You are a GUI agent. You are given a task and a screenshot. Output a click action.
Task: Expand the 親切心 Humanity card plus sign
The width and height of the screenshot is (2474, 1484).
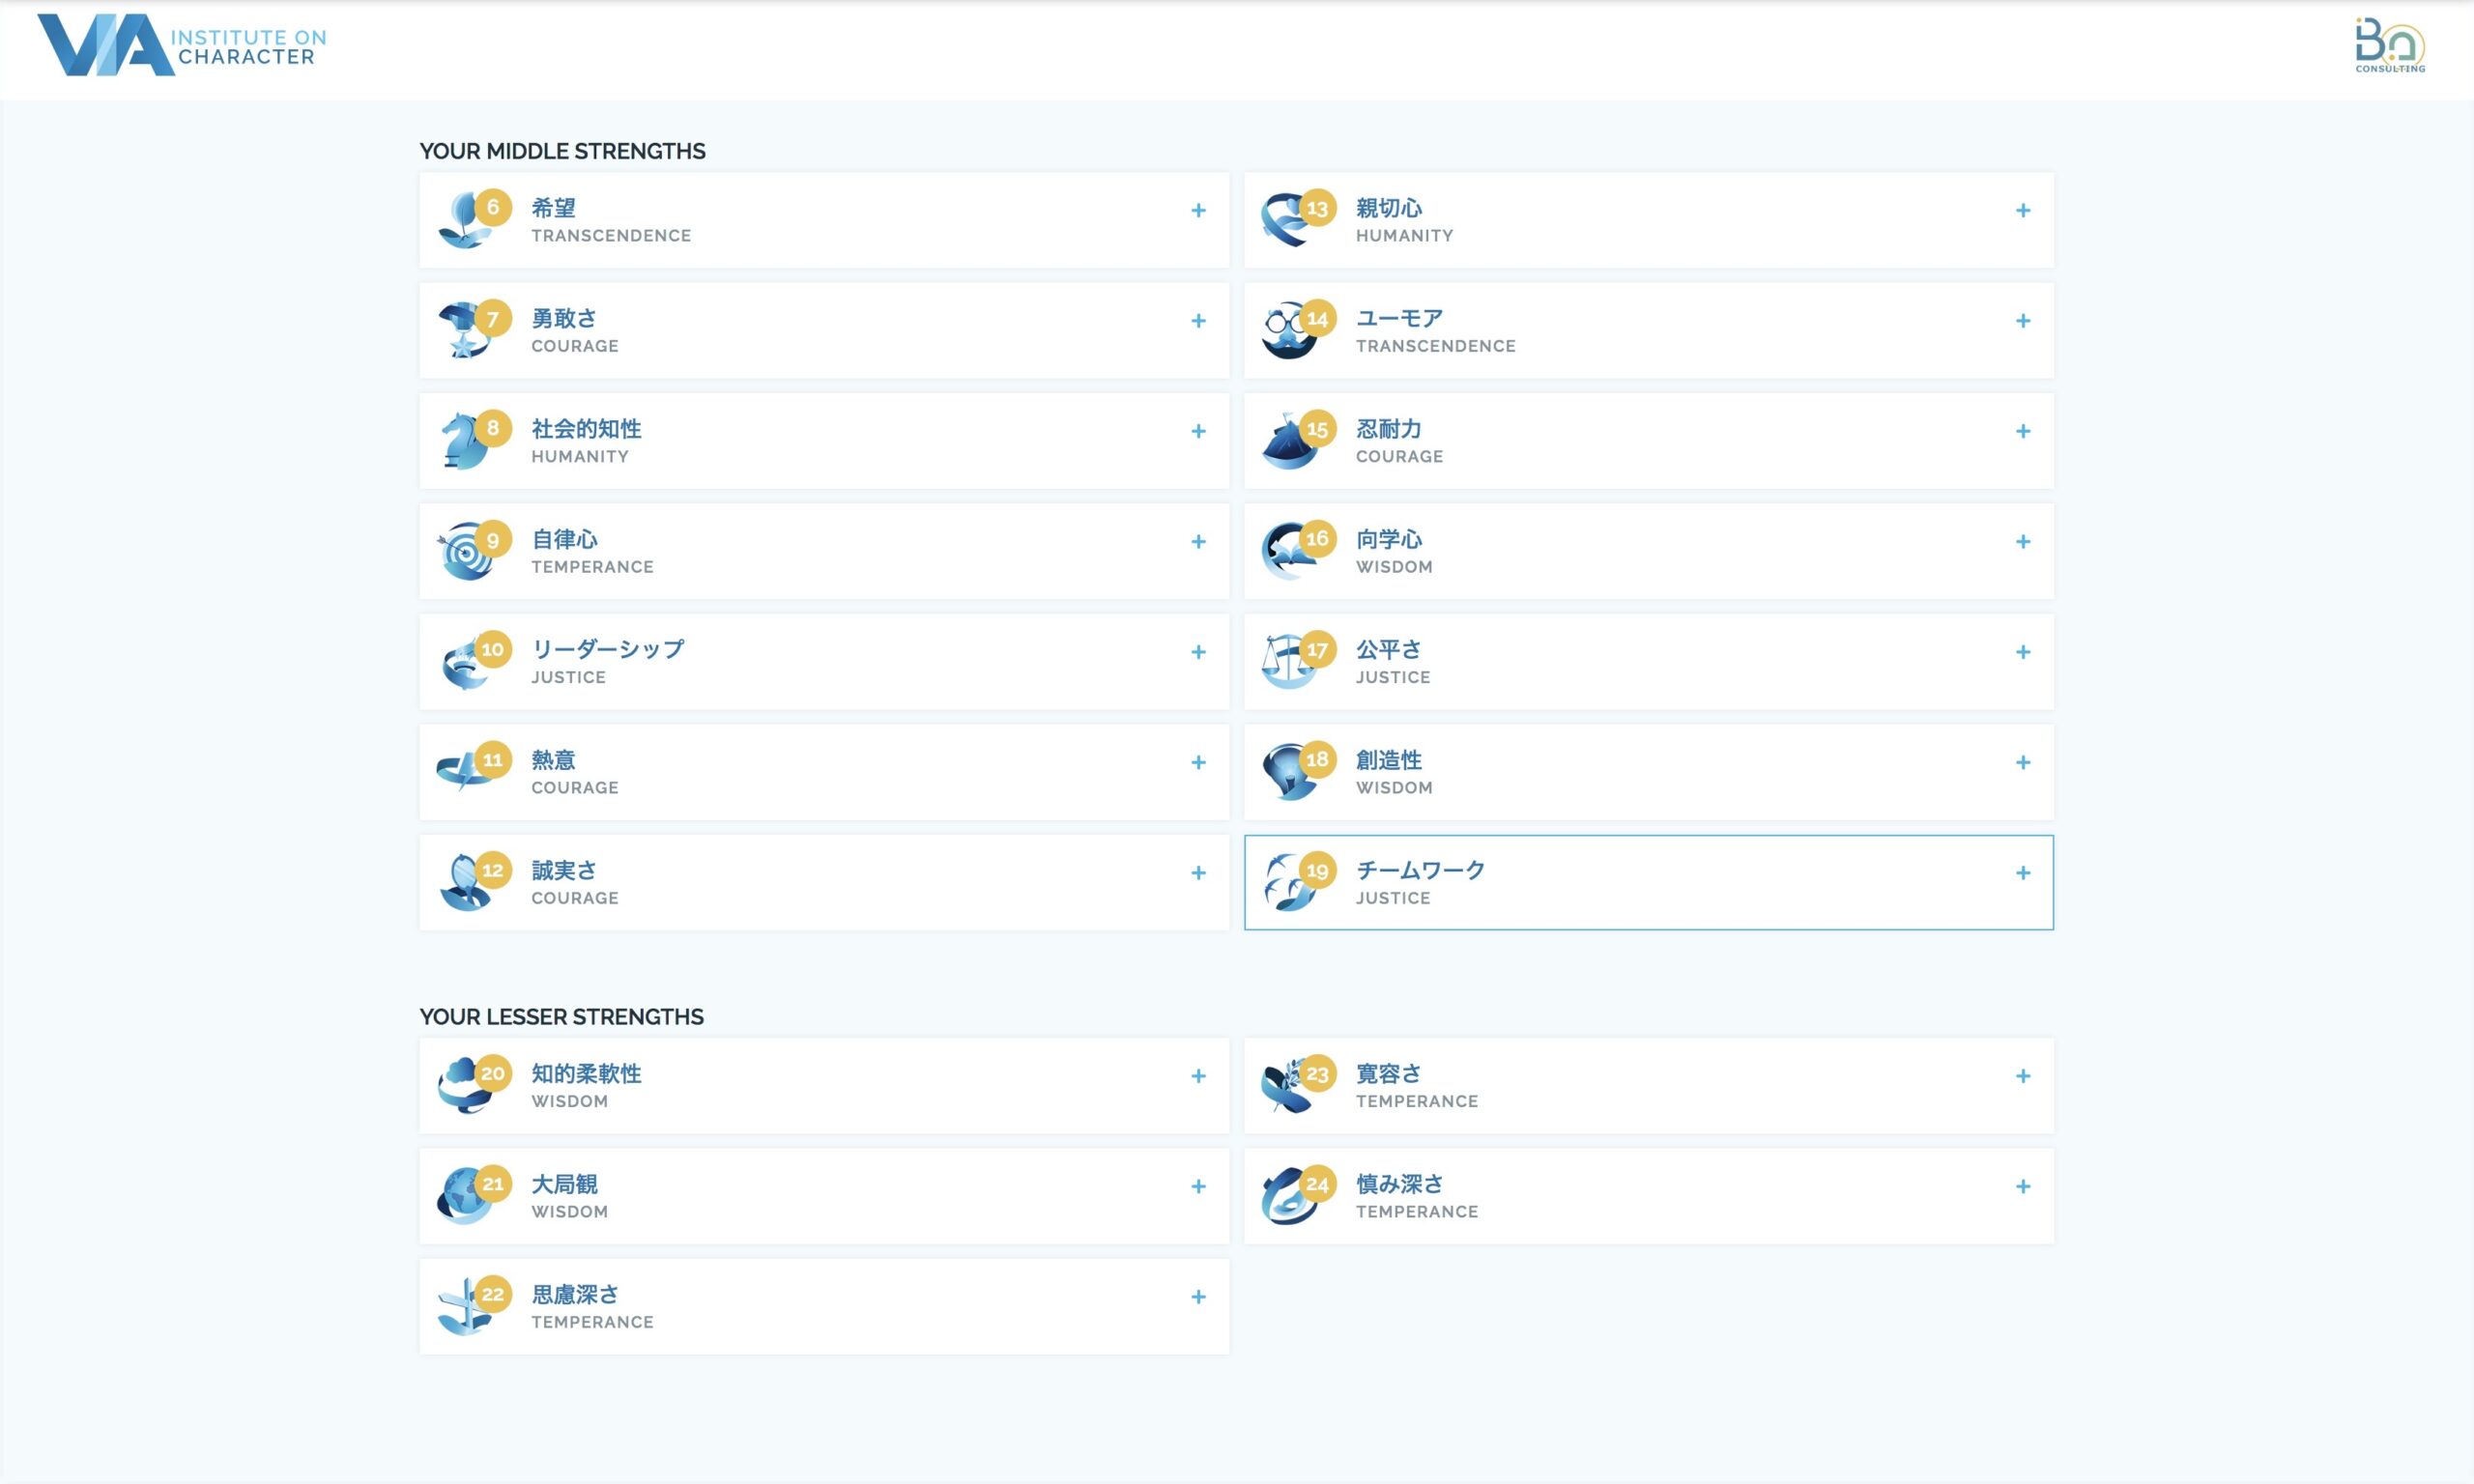2022,210
